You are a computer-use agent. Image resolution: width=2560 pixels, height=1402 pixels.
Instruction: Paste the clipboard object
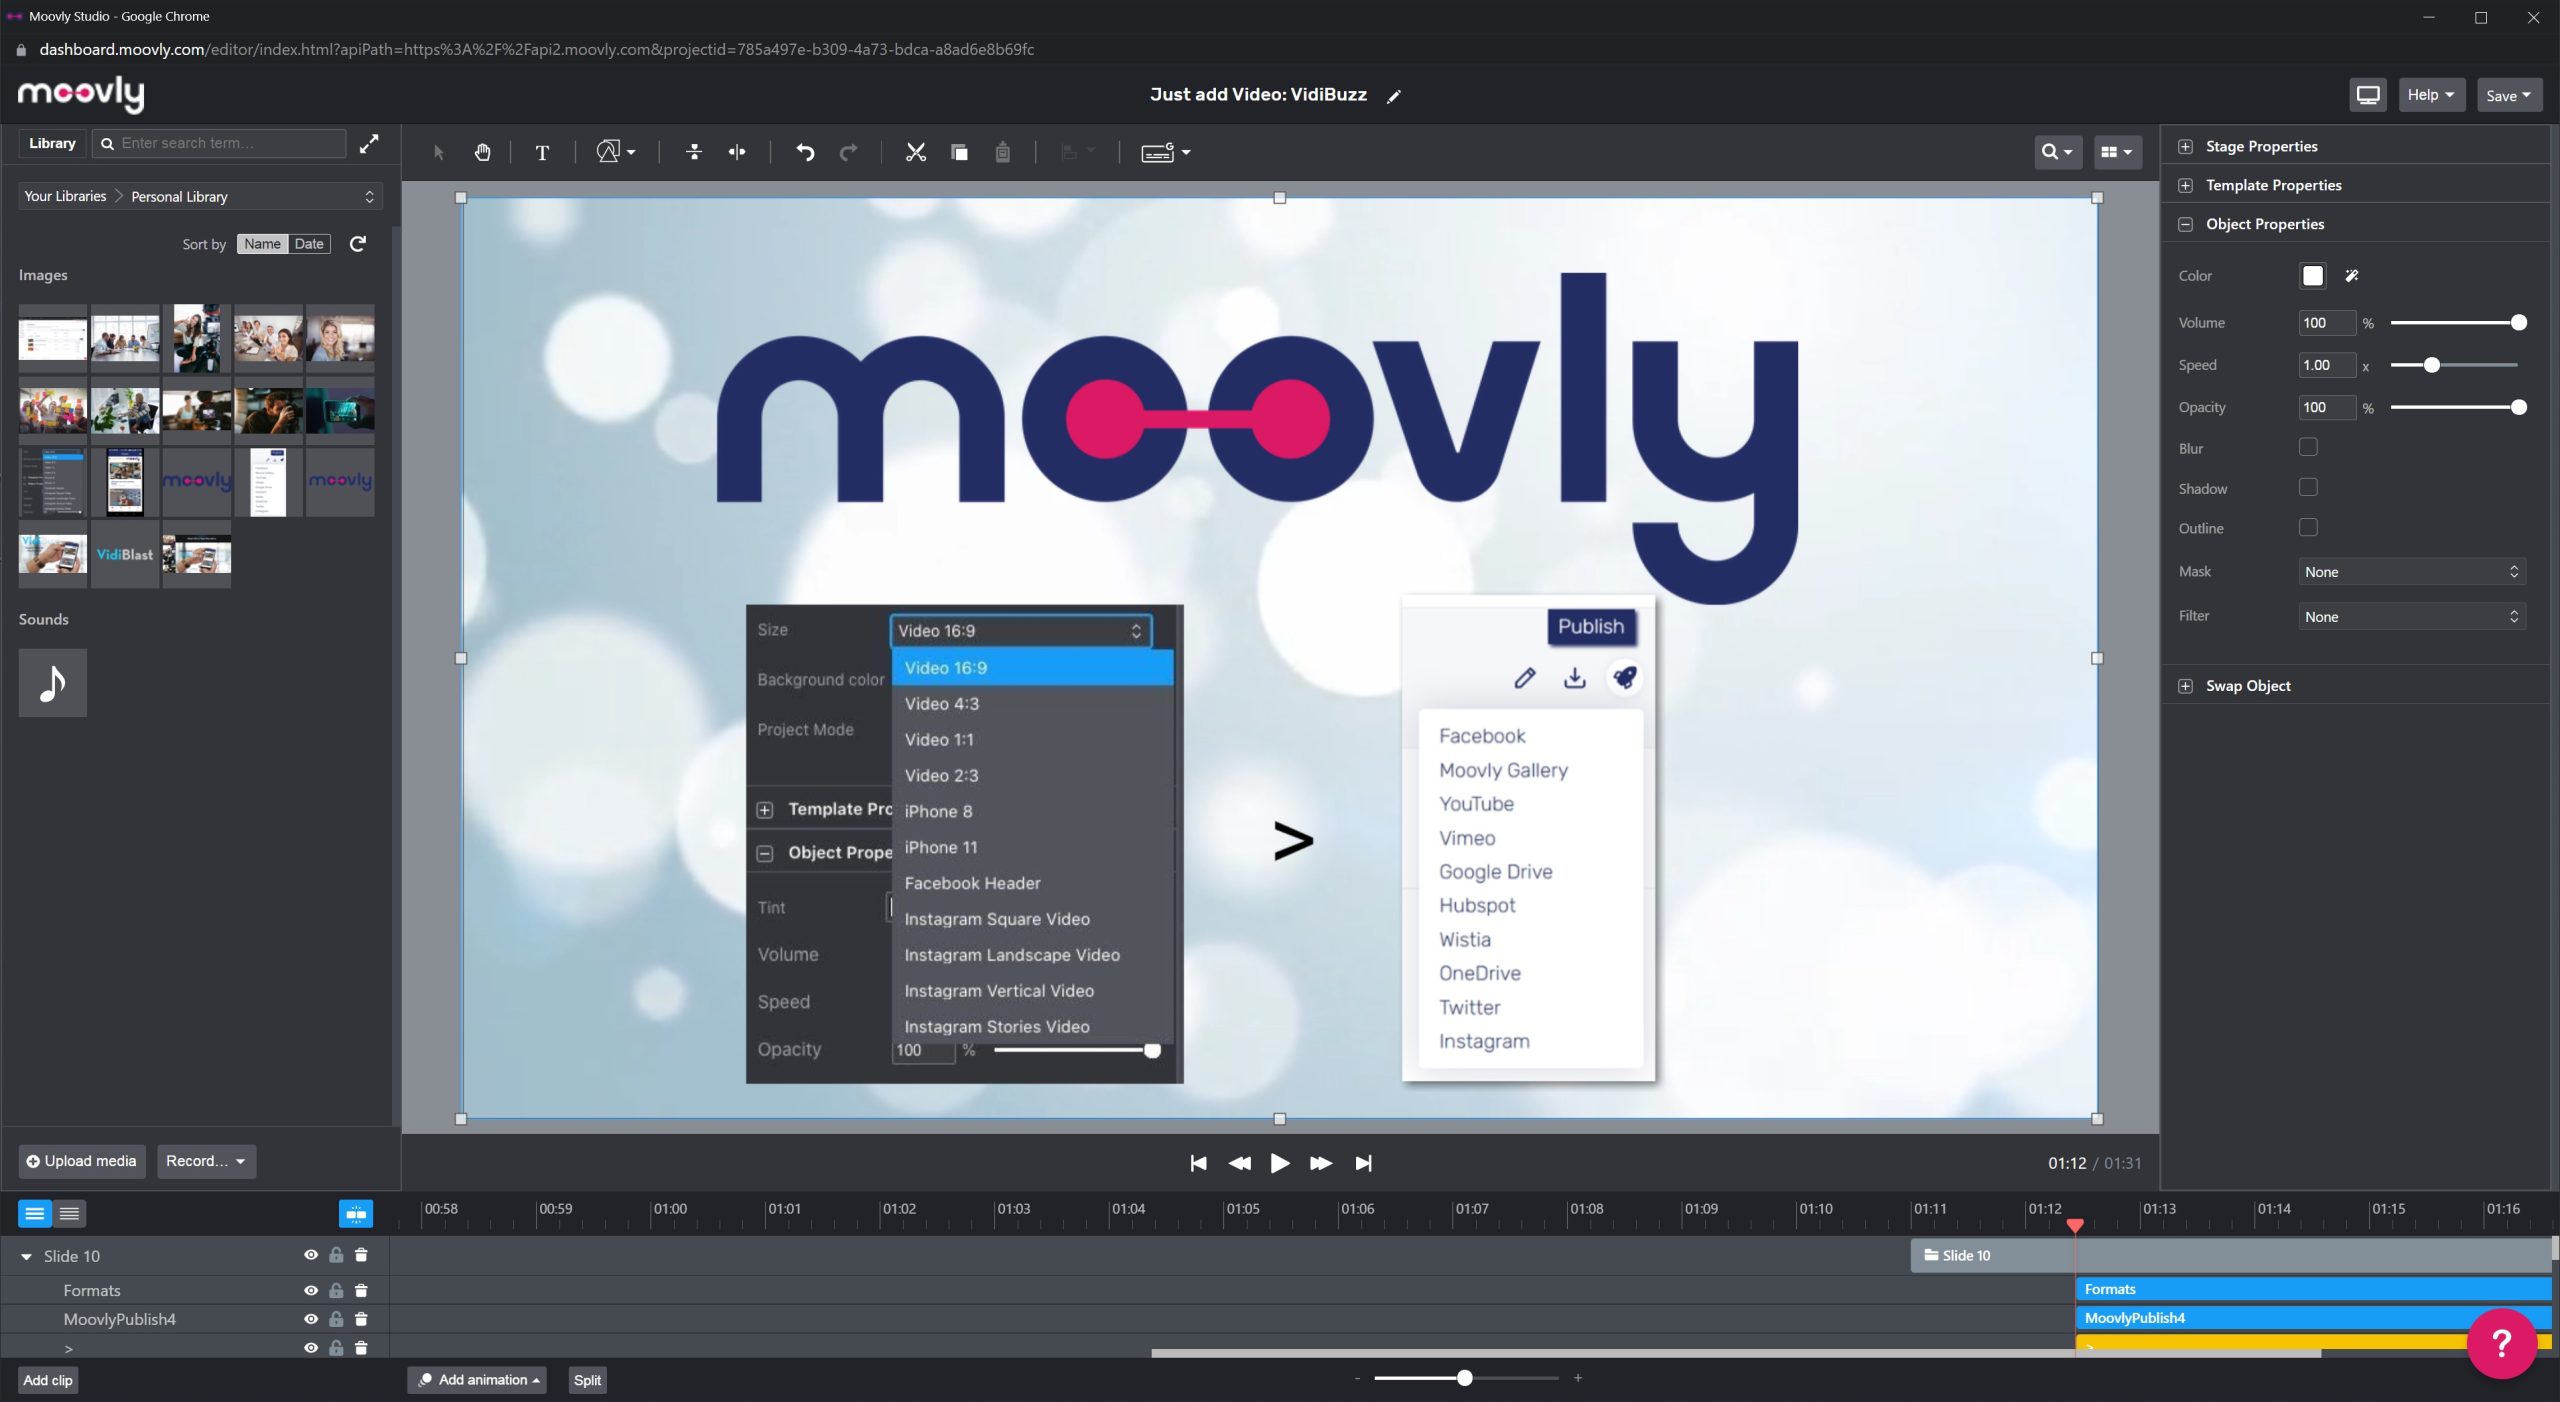[1002, 152]
